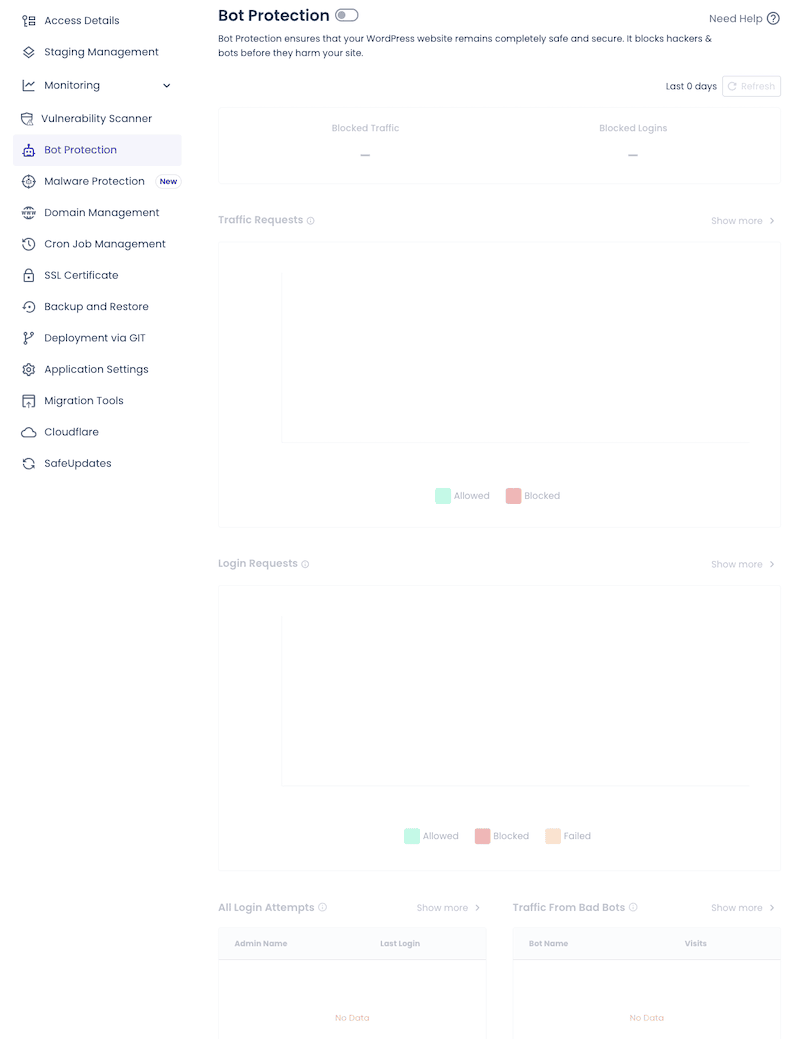
Task: Select the SSL Certificate padlock icon
Action: coord(29,275)
